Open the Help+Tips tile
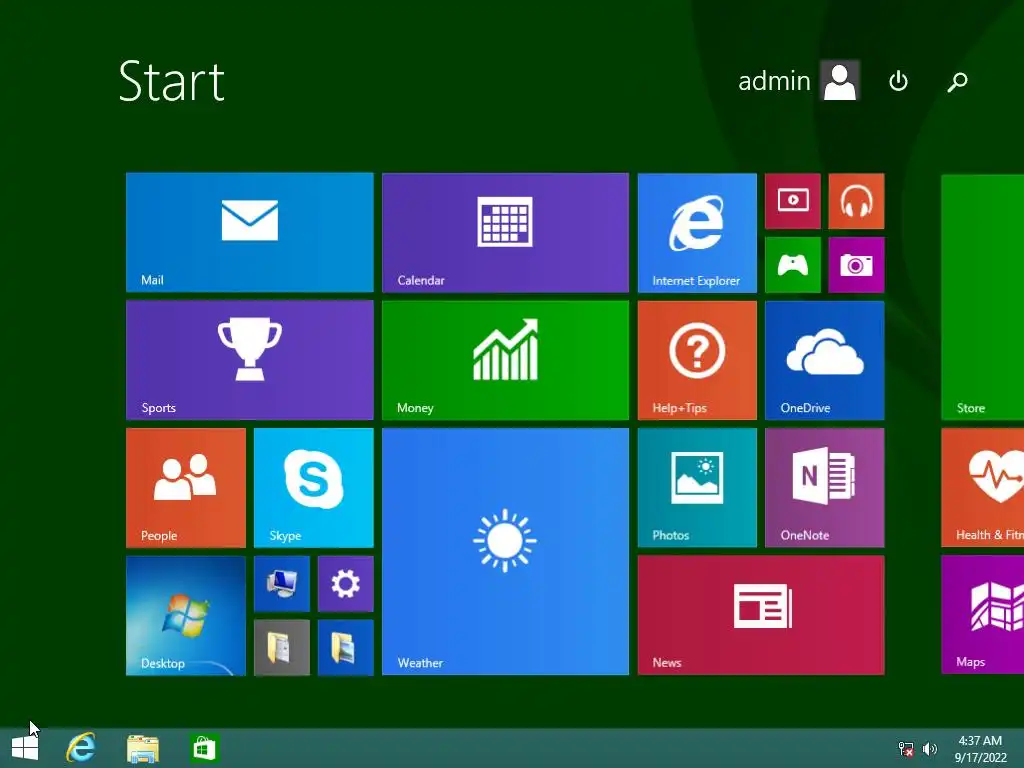Image resolution: width=1024 pixels, height=768 pixels. (697, 360)
